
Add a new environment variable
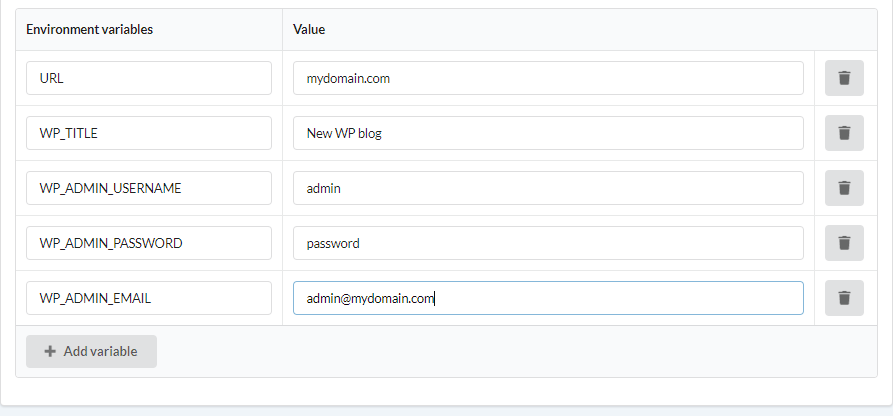coord(91,352)
